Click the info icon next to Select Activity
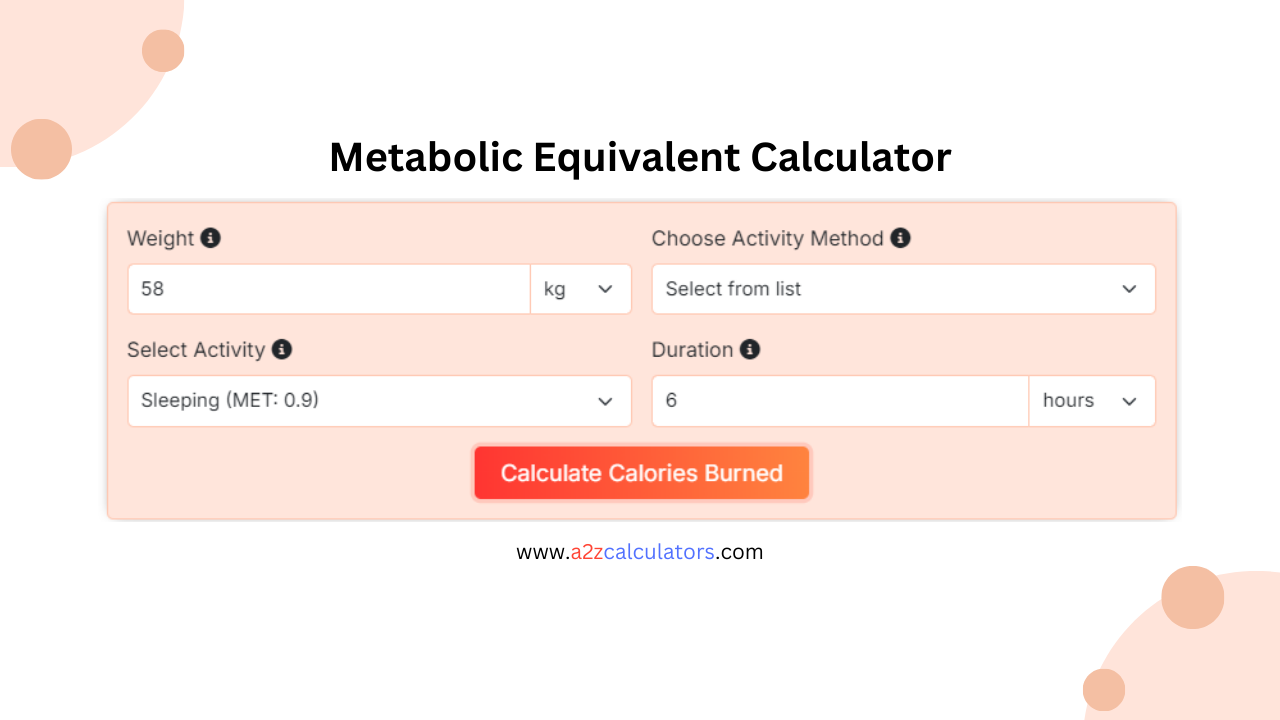 [x=281, y=350]
